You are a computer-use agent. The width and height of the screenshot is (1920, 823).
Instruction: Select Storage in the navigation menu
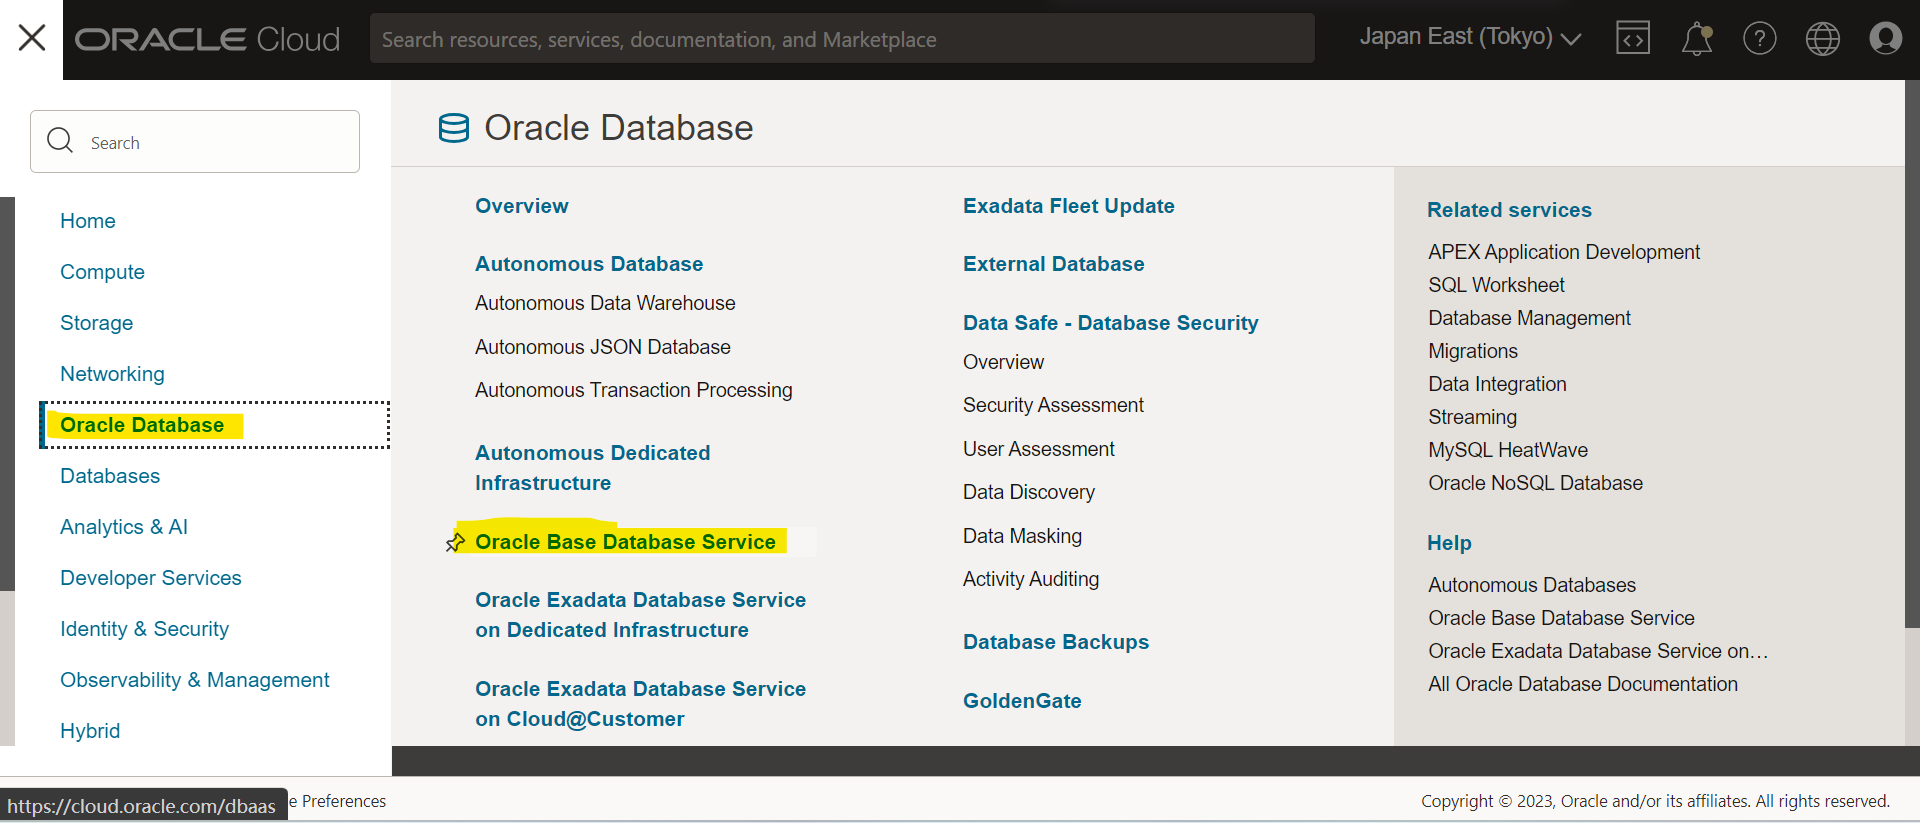(96, 323)
